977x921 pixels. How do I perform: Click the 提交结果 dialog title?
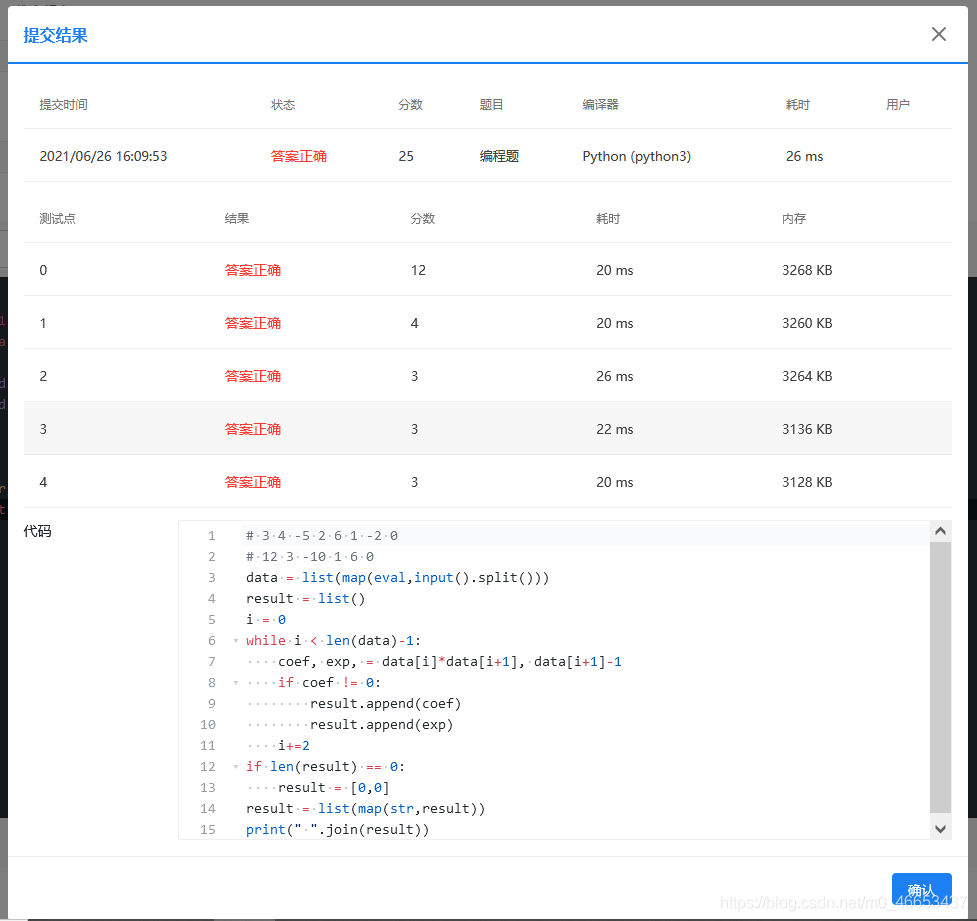pos(55,36)
